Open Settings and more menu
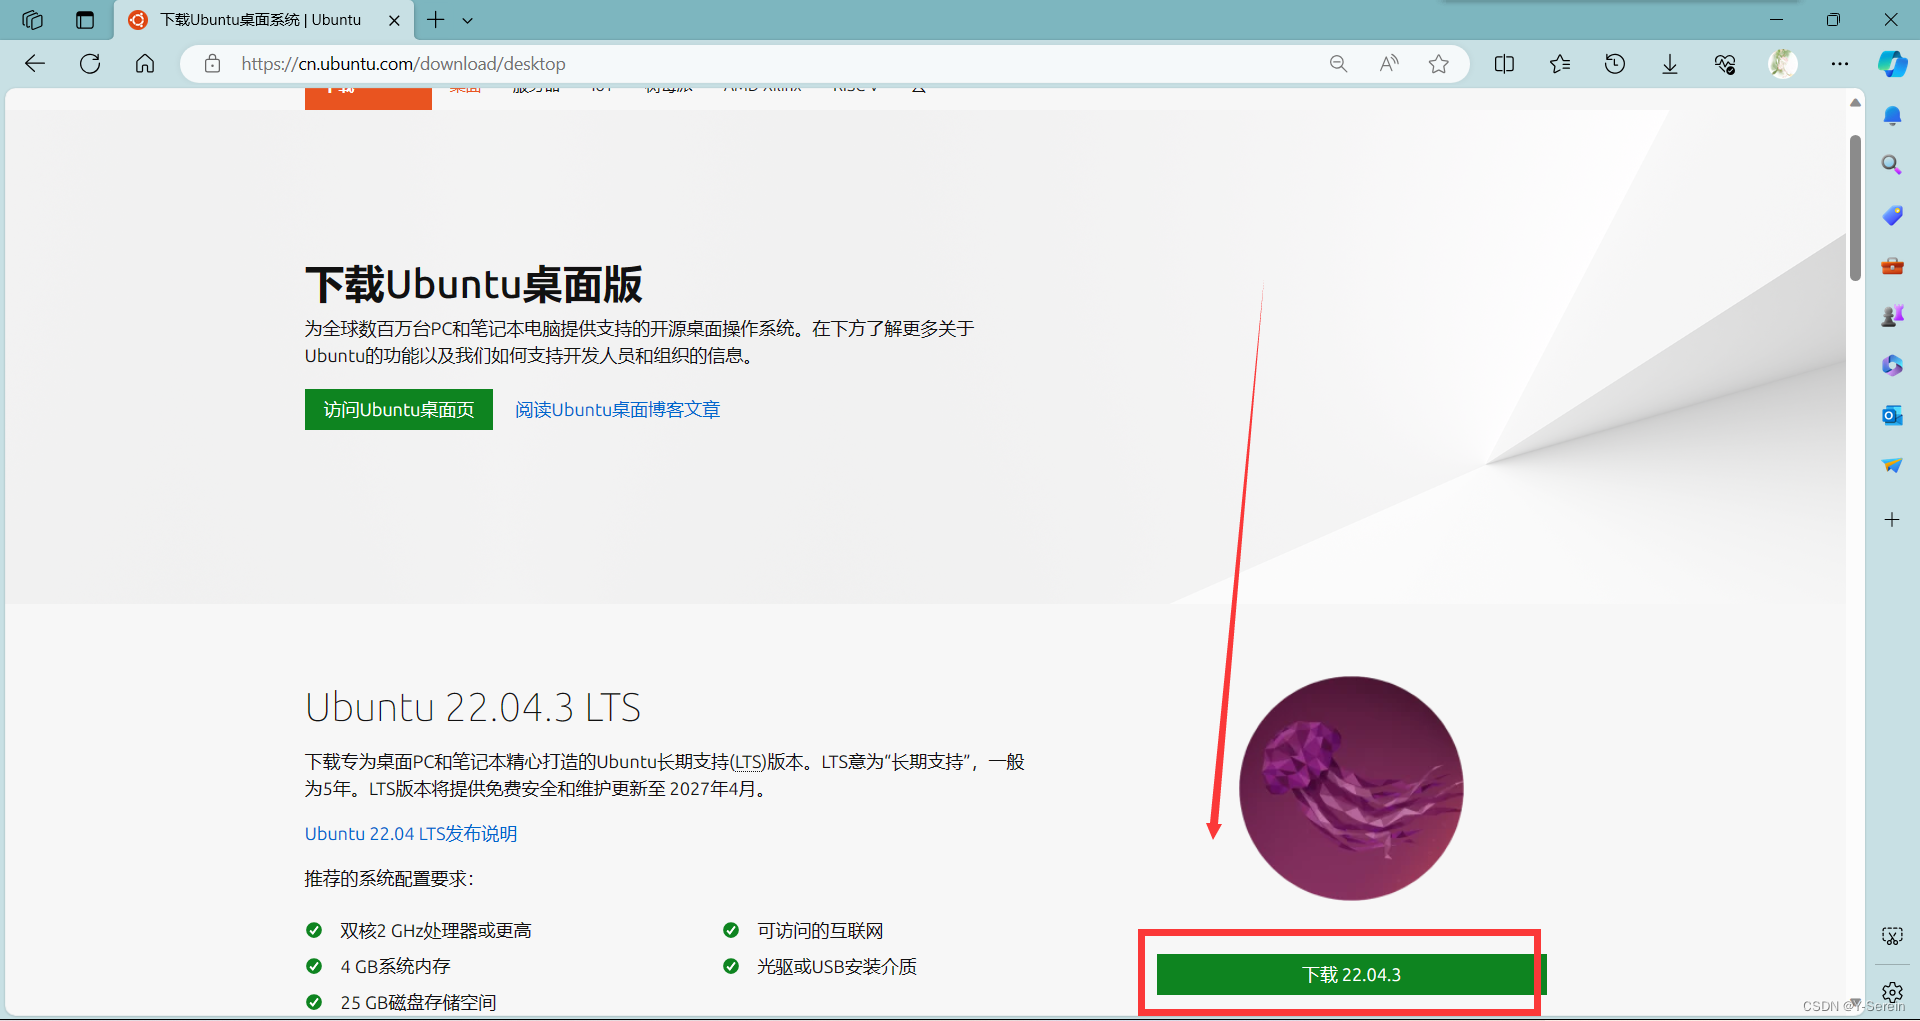Image resolution: width=1920 pixels, height=1021 pixels. [x=1840, y=64]
